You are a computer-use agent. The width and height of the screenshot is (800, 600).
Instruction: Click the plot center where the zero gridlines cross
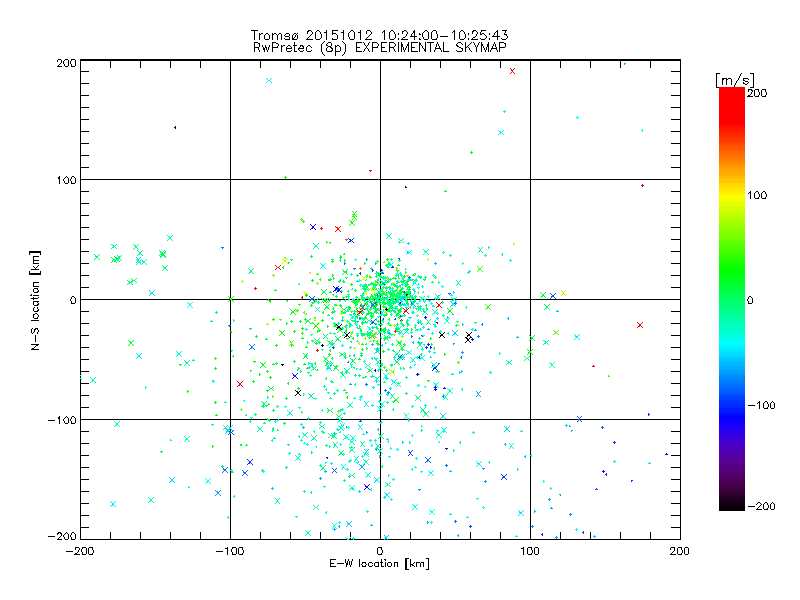point(380,299)
